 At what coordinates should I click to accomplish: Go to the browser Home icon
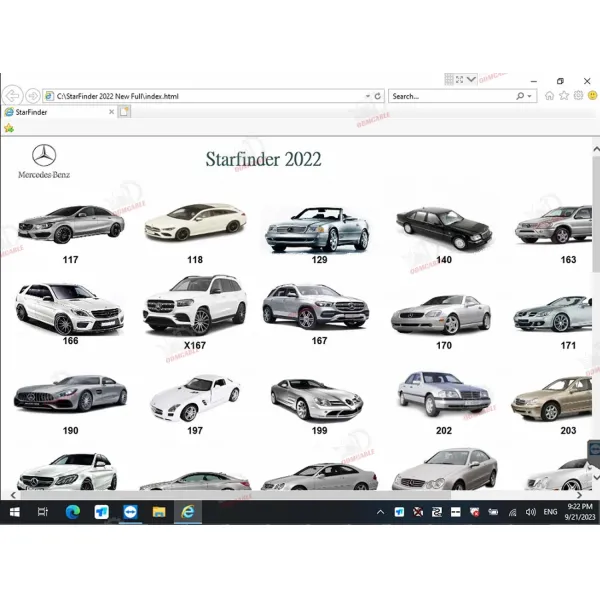pyautogui.click(x=549, y=96)
